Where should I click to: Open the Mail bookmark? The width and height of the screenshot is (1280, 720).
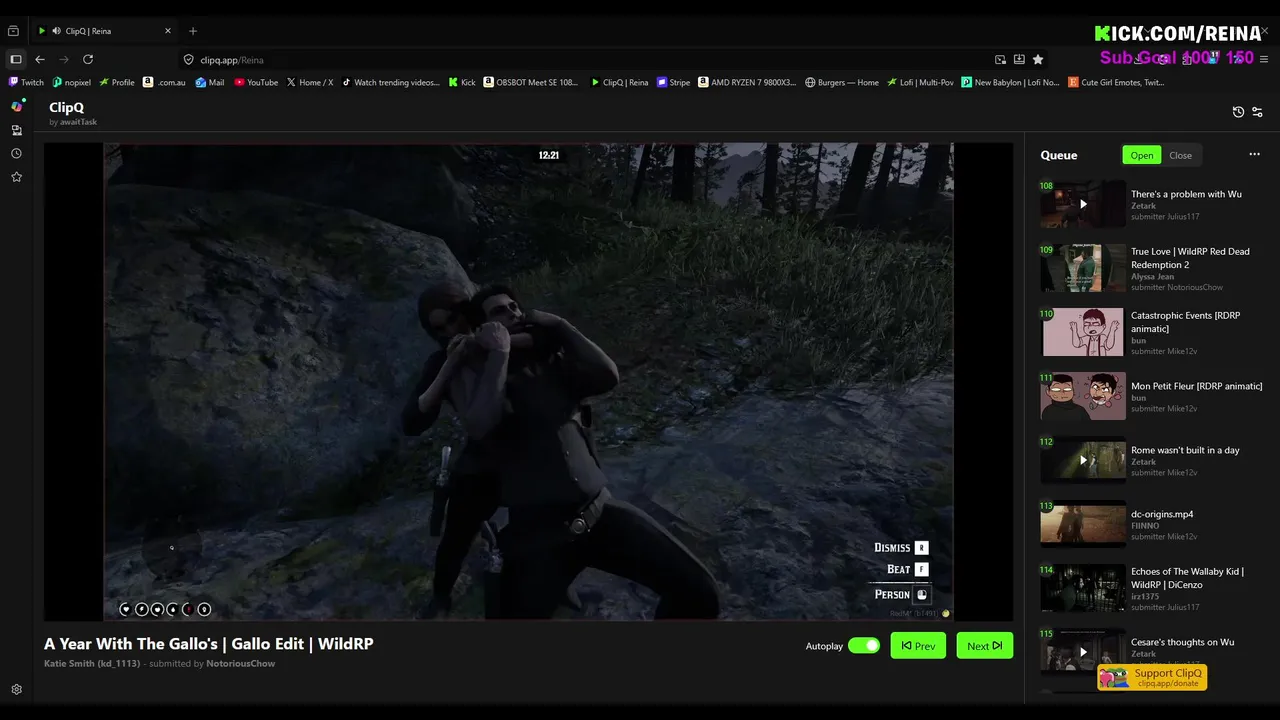(210, 82)
